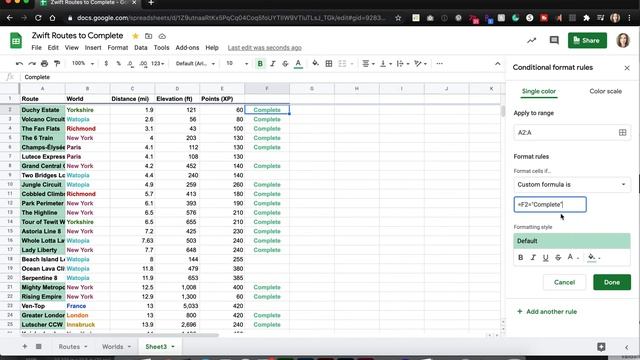Viewport: 640px width, 360px height.
Task: Open the File menu
Action: click(36, 48)
